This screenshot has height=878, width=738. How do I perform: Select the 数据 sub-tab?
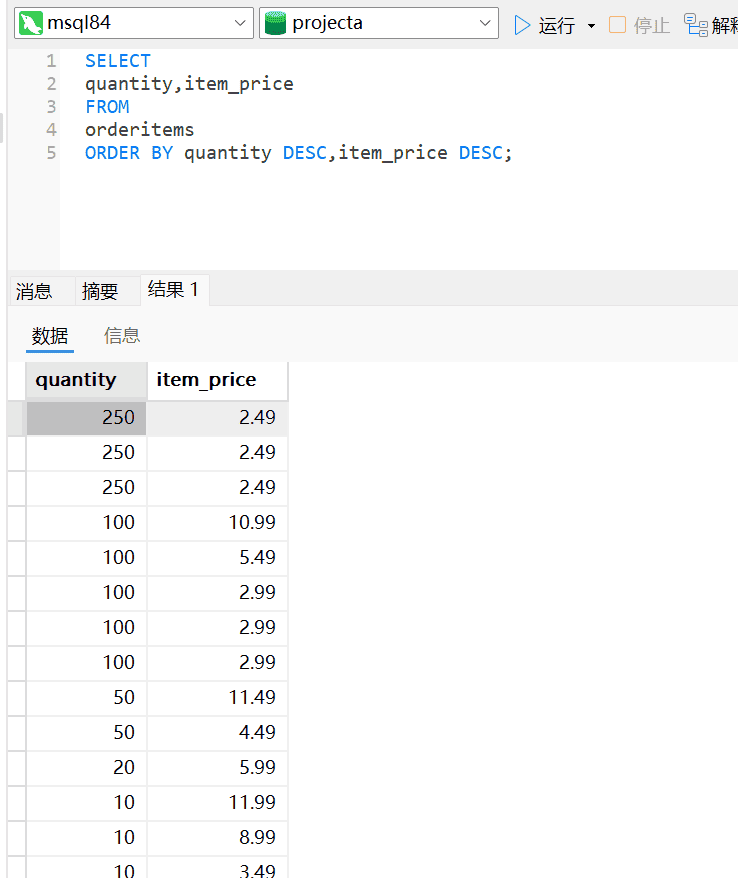(x=50, y=336)
